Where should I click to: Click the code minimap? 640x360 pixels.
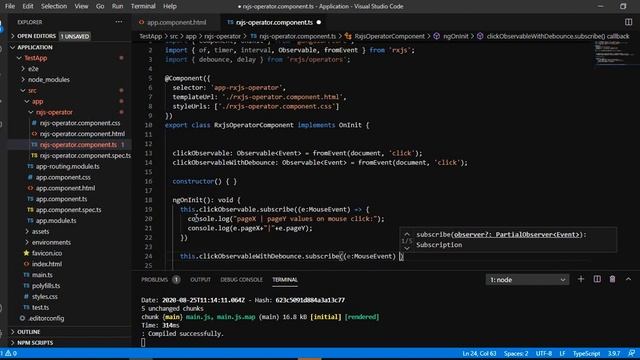pyautogui.click(x=616, y=53)
